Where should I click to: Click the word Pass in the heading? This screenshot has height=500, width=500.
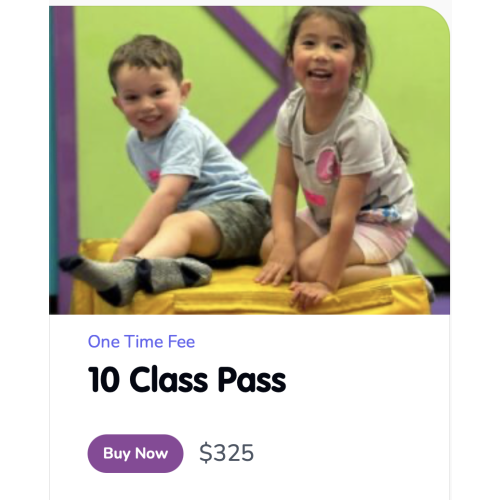[x=252, y=380]
